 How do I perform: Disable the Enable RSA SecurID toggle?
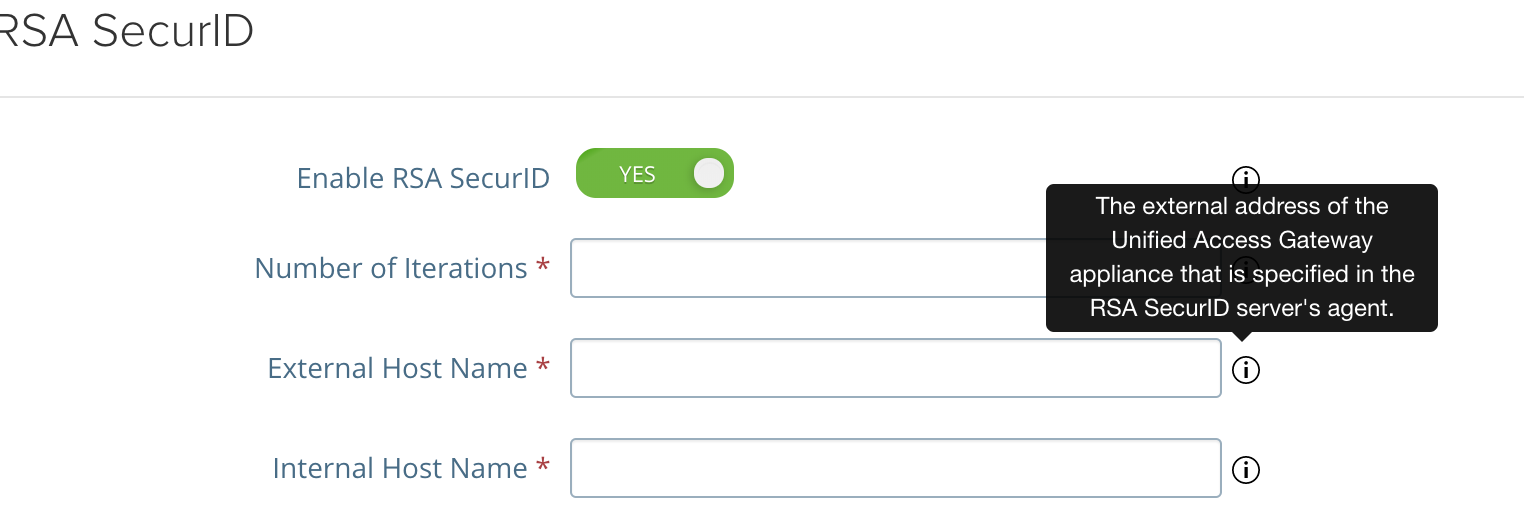pos(655,174)
